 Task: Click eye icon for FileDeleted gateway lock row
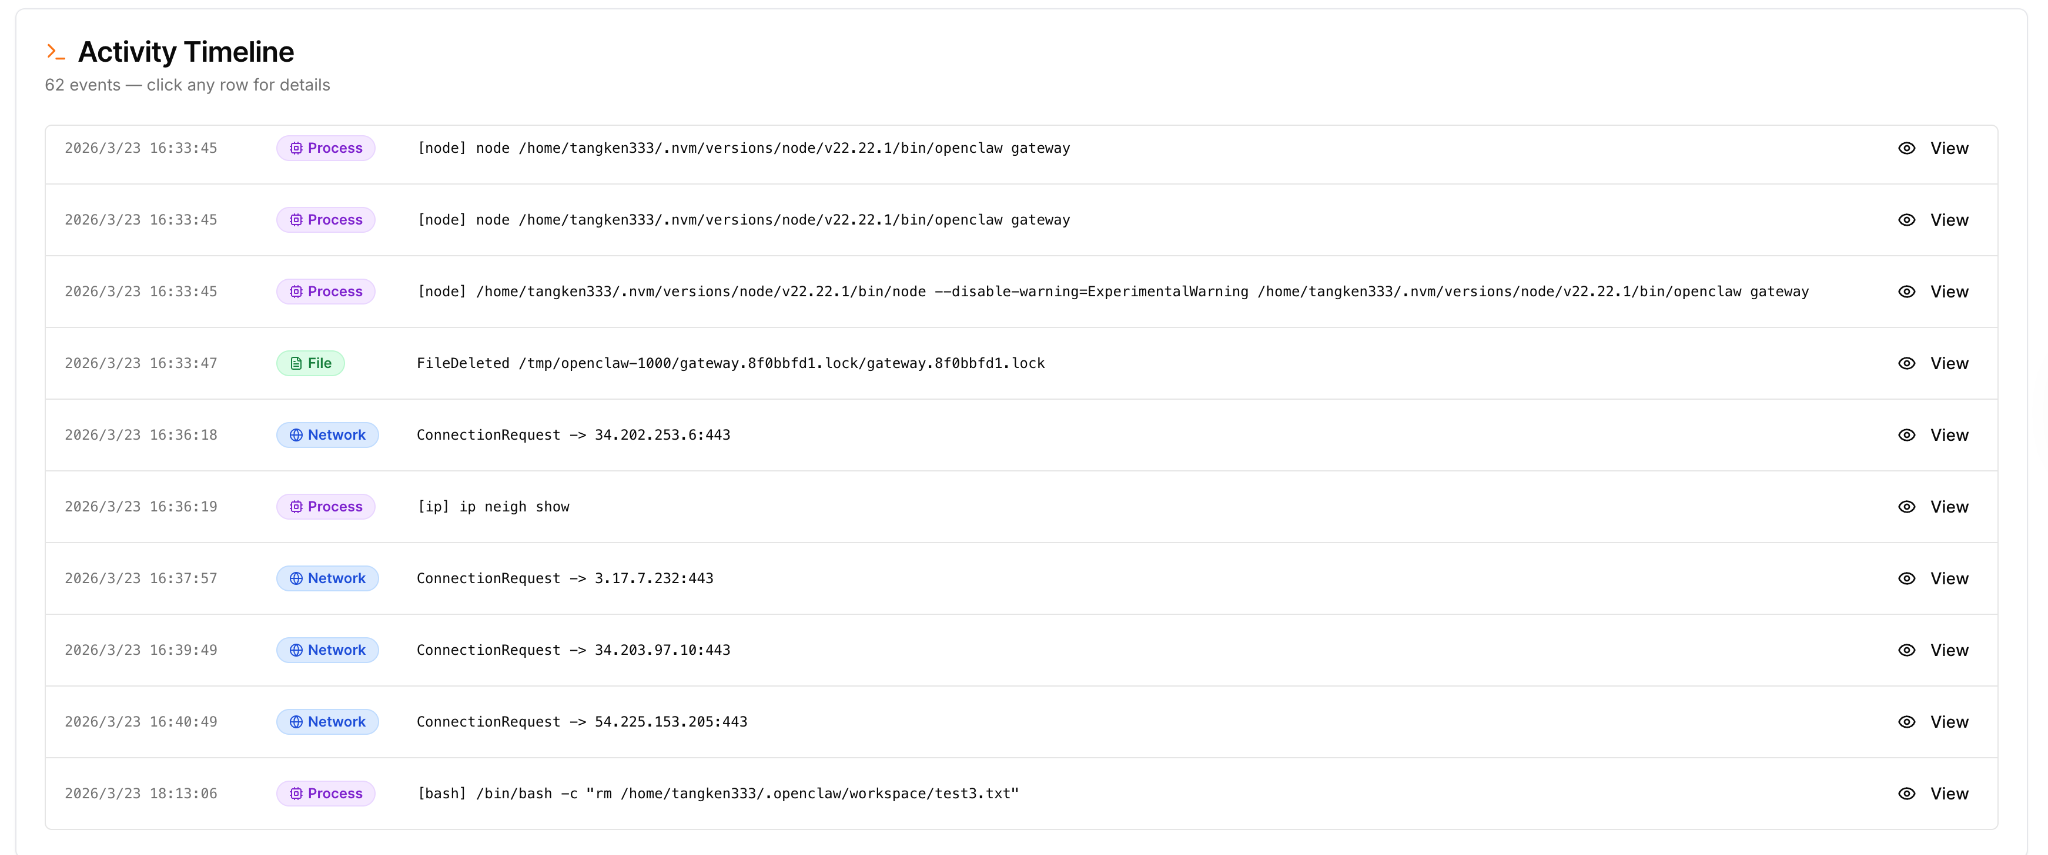point(1907,363)
